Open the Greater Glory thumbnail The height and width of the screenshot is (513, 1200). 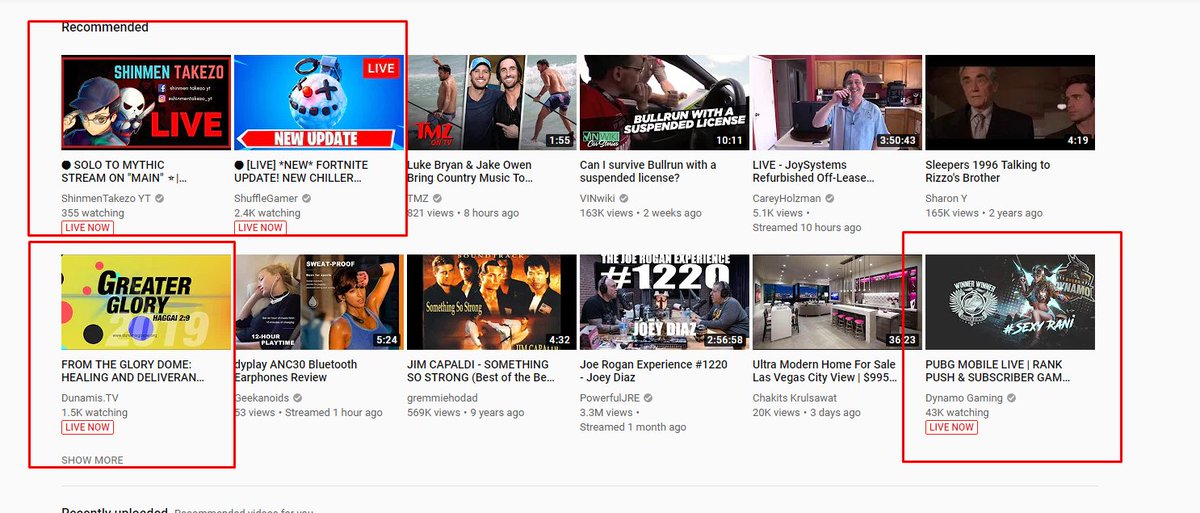click(x=146, y=302)
